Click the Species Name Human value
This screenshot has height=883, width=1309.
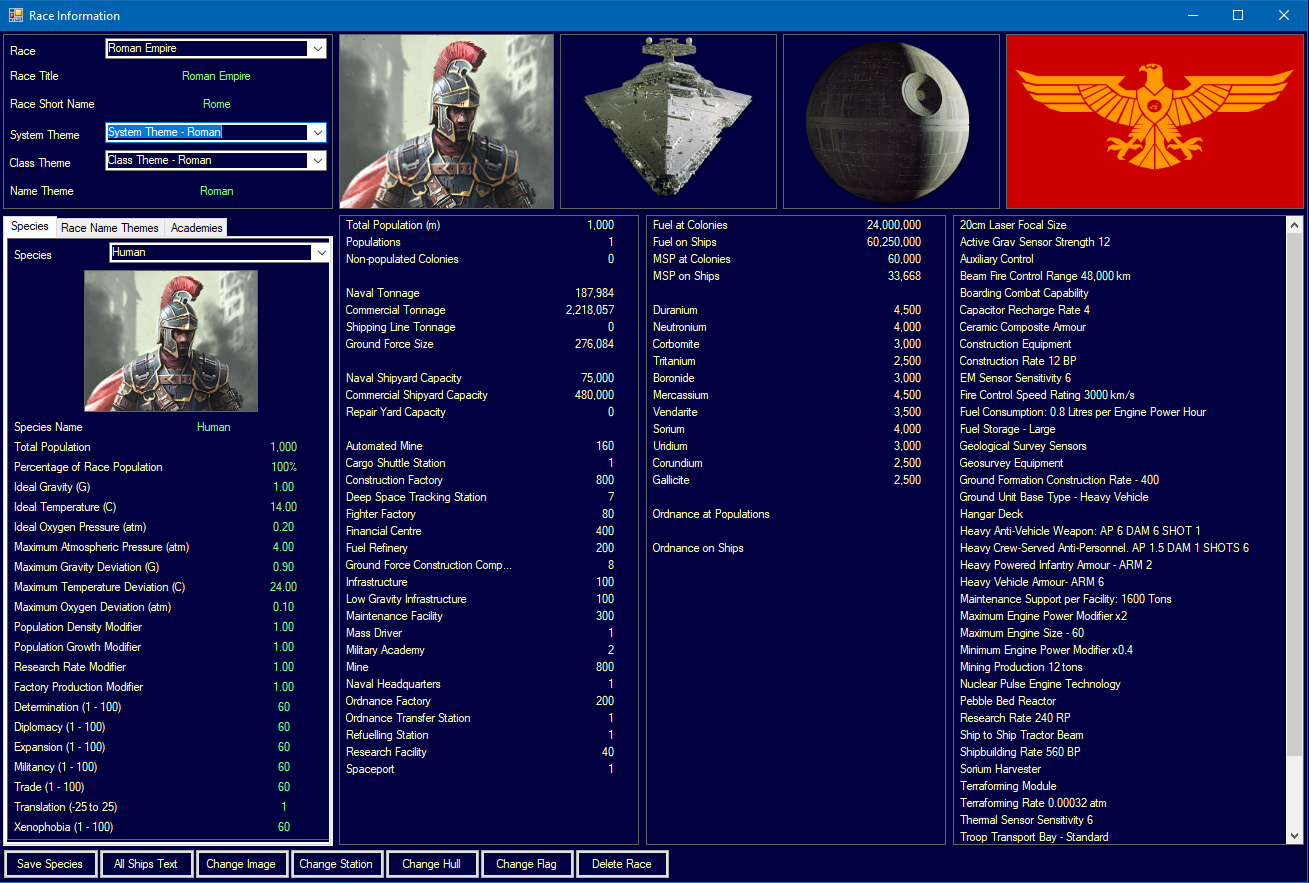214,427
